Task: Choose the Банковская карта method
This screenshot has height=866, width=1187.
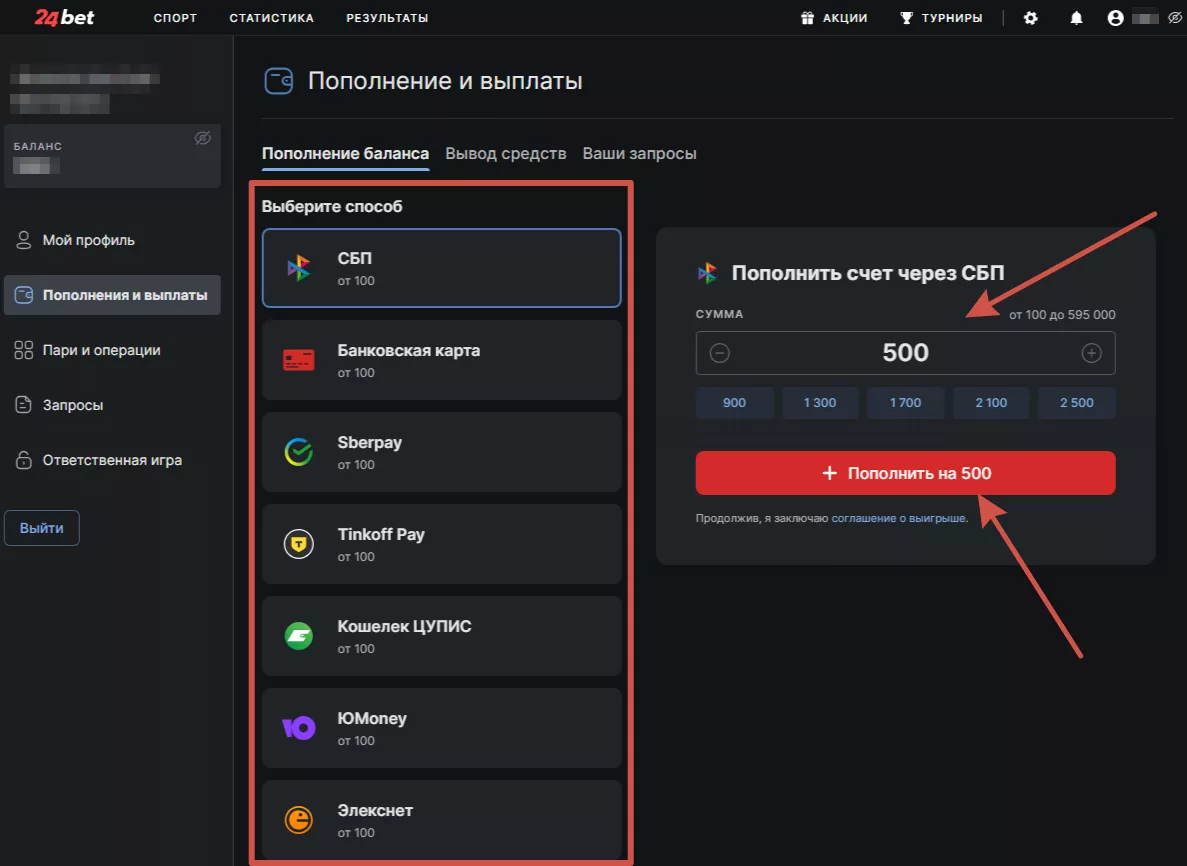Action: 441,360
